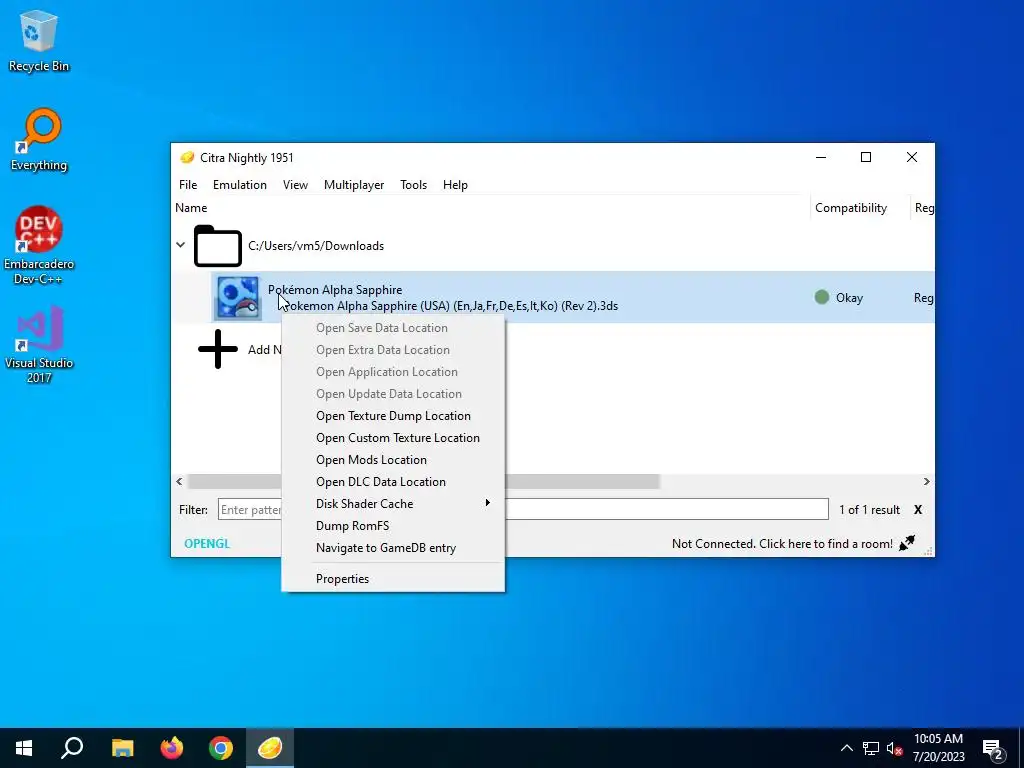Click Citra icon in taskbar
The height and width of the screenshot is (768, 1024).
[270, 748]
